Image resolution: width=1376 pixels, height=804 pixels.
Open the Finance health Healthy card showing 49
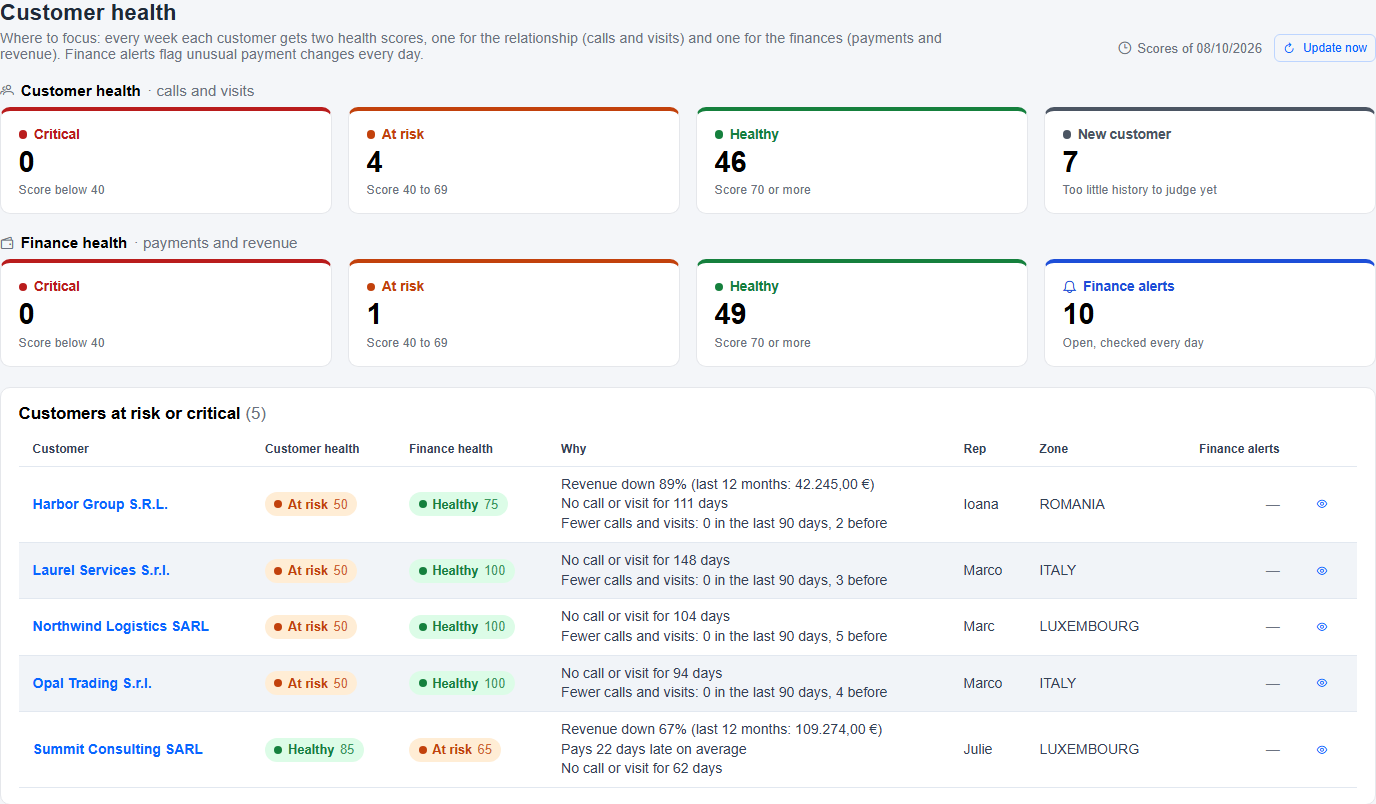[x=862, y=313]
